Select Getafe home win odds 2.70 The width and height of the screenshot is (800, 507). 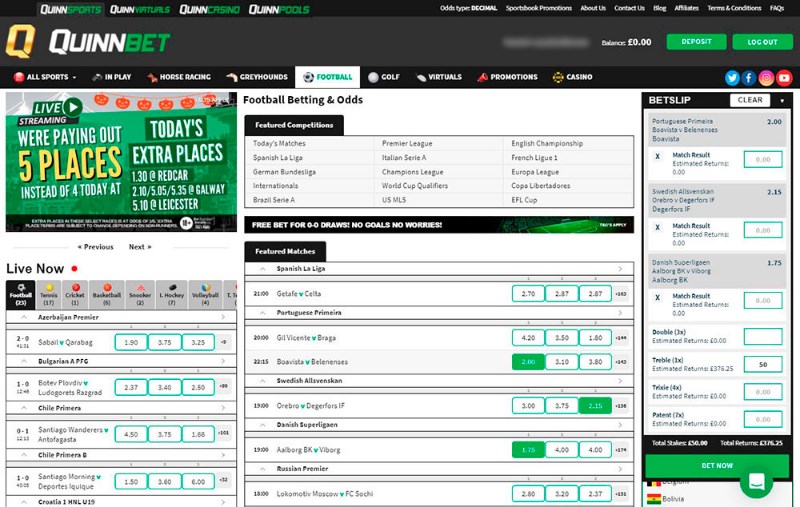(528, 294)
